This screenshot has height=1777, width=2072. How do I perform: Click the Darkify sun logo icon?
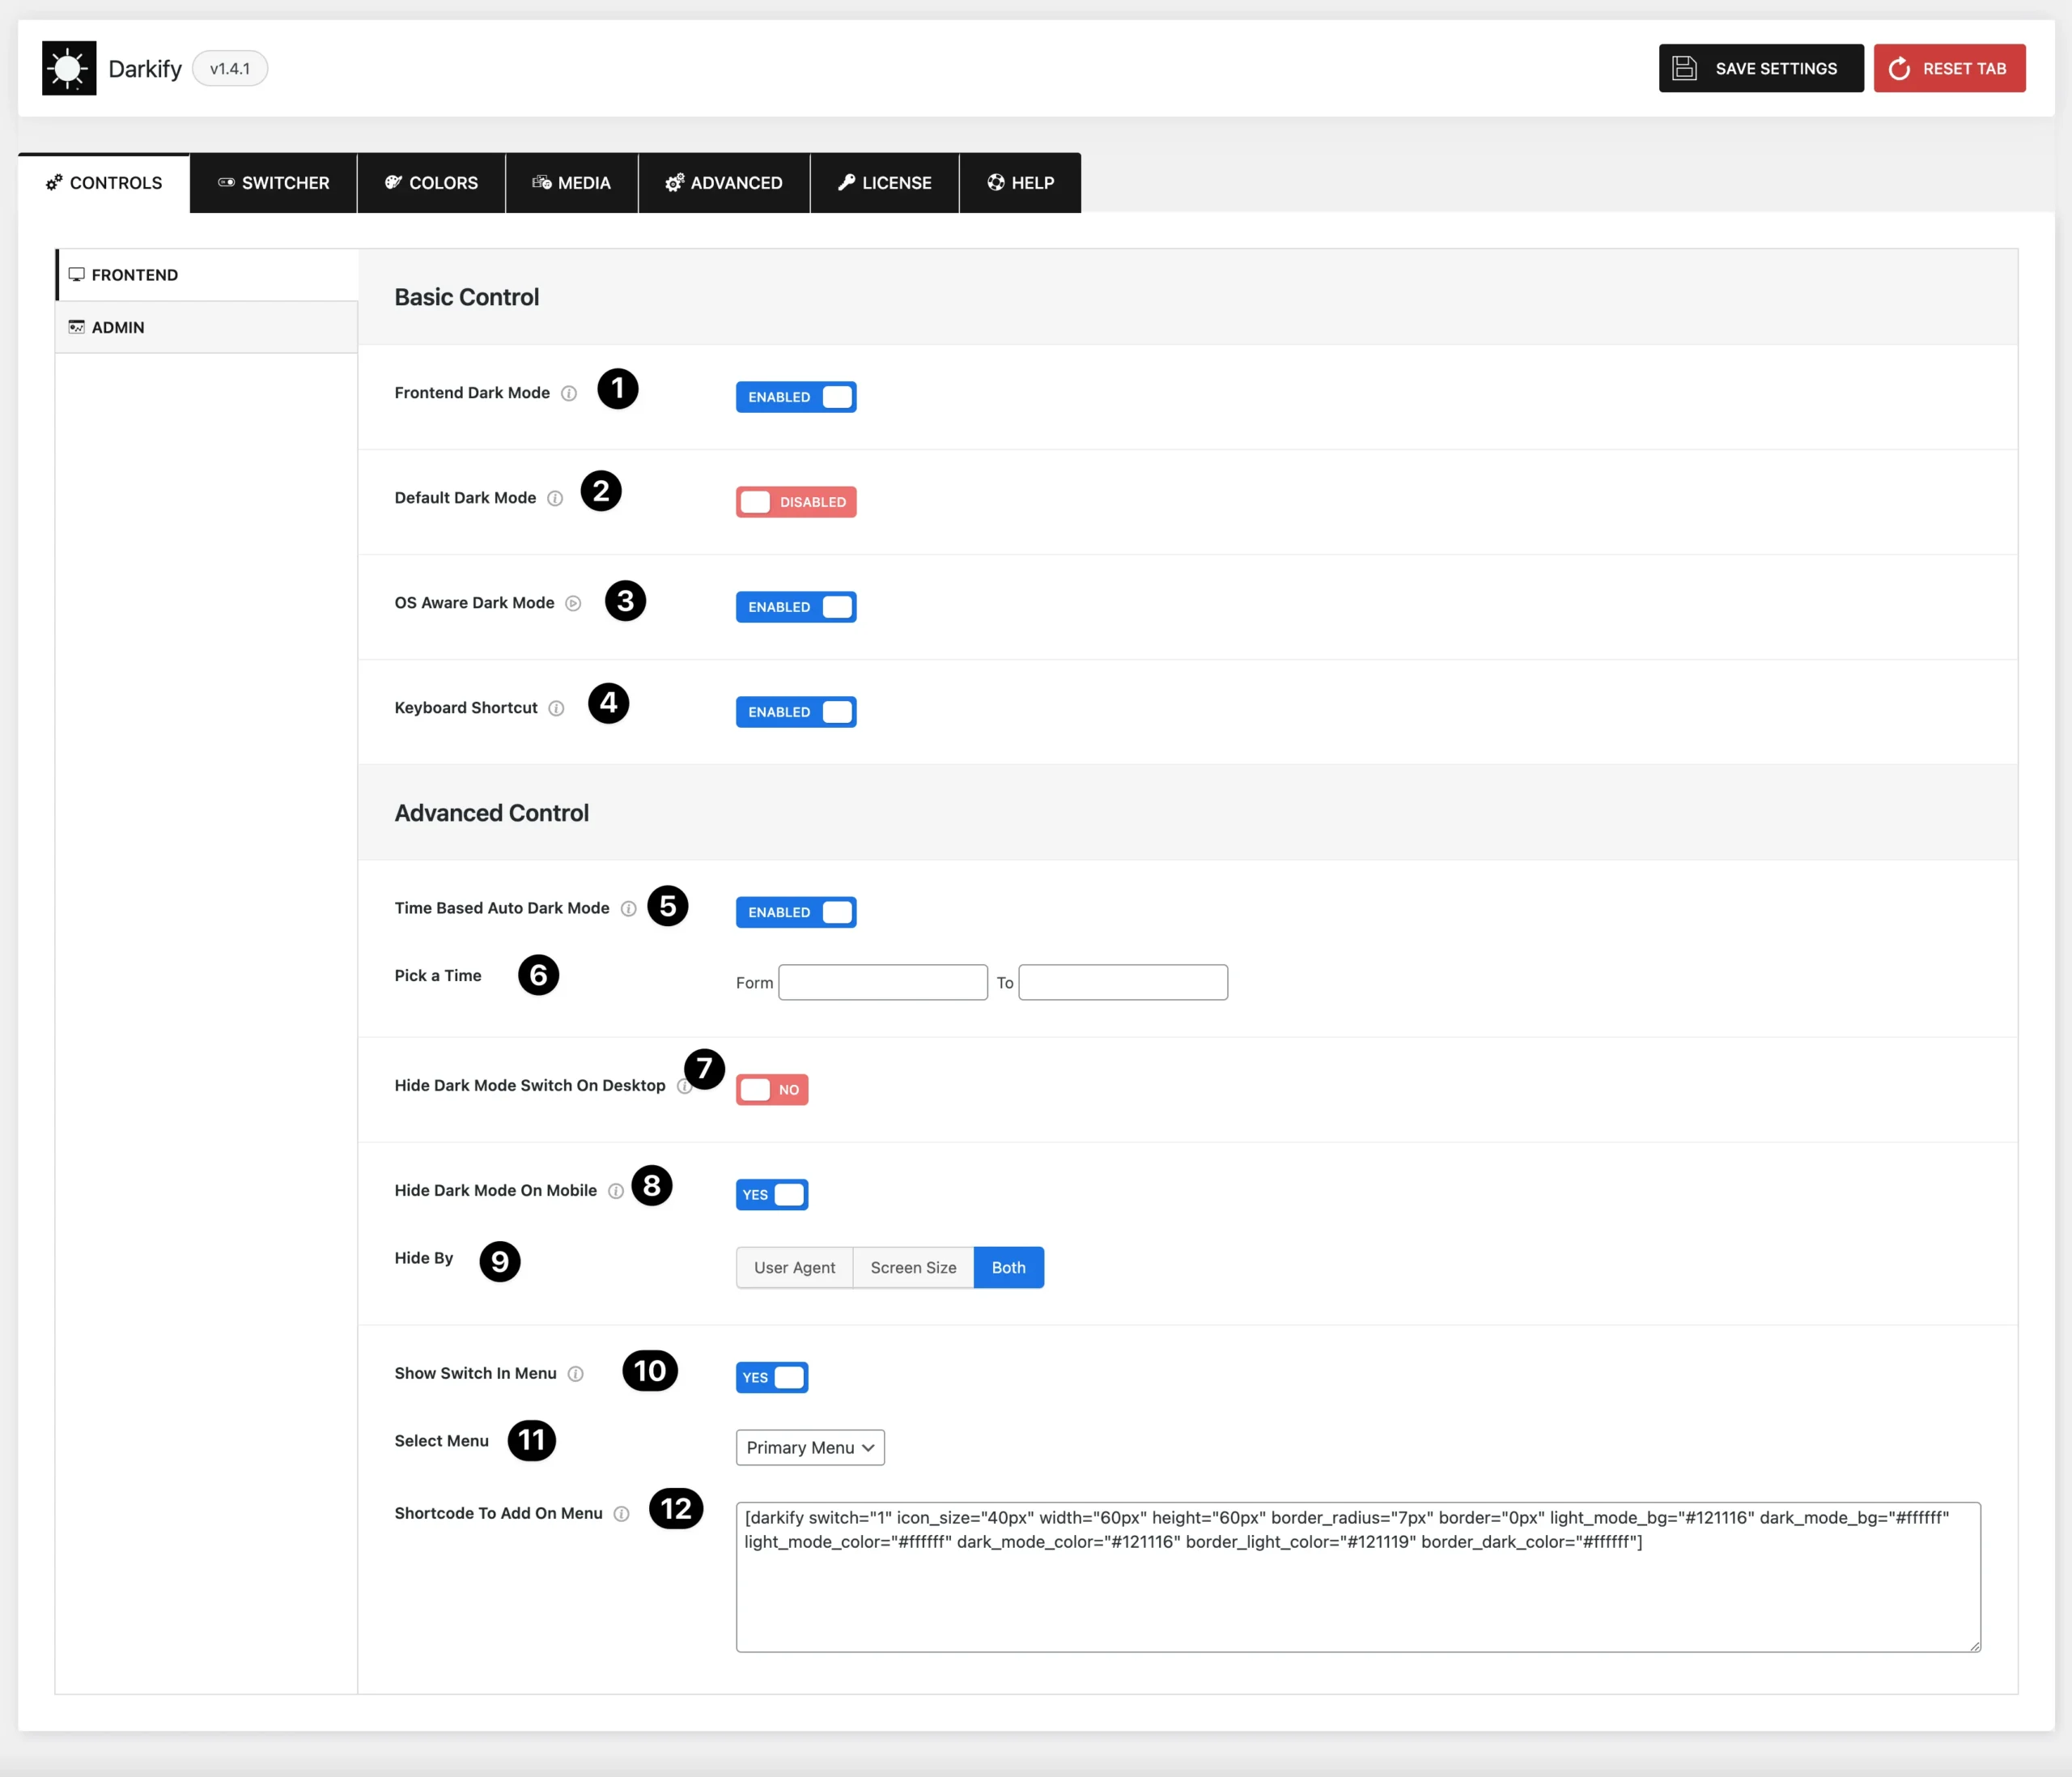pos(69,68)
